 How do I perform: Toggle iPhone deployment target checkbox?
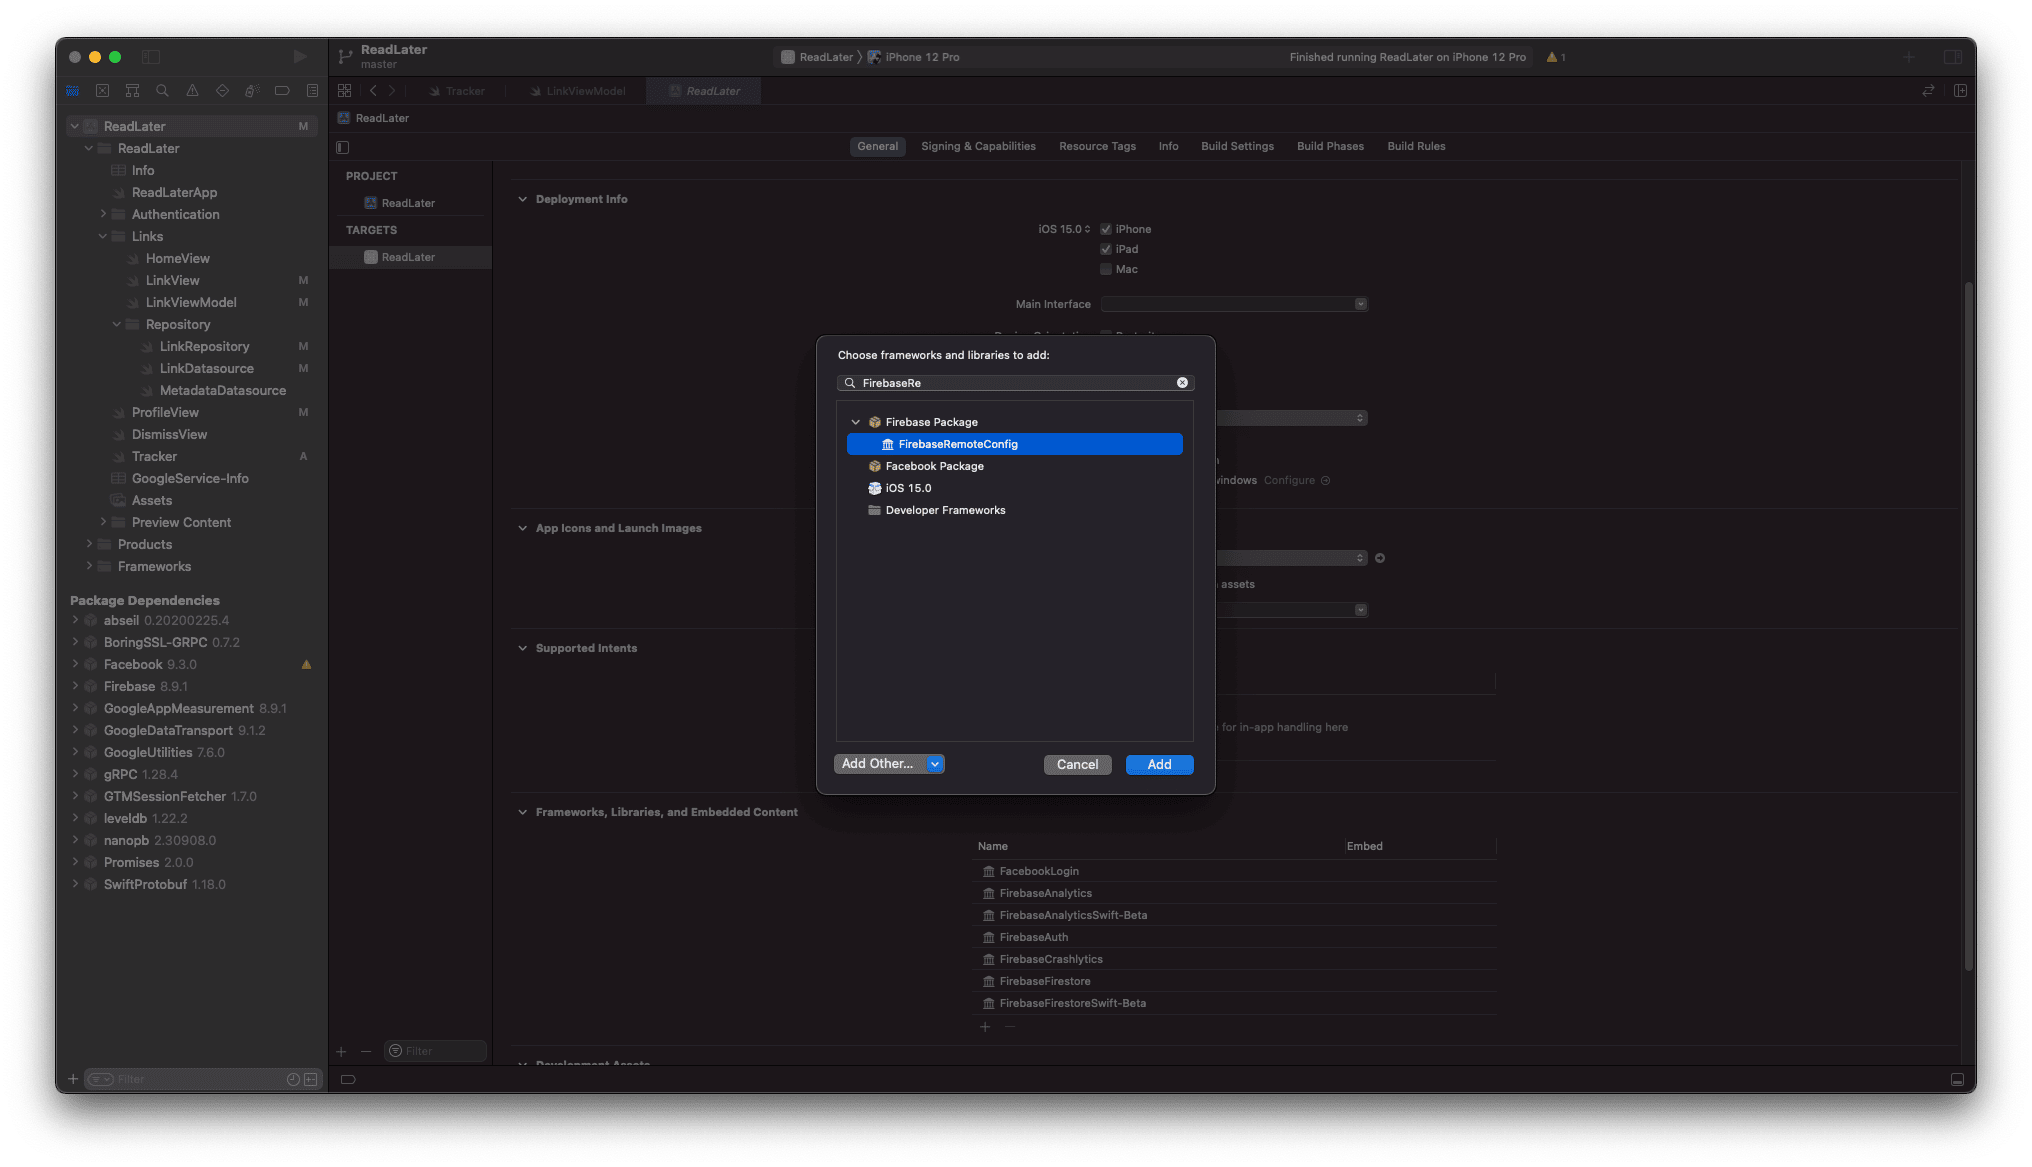(1107, 229)
